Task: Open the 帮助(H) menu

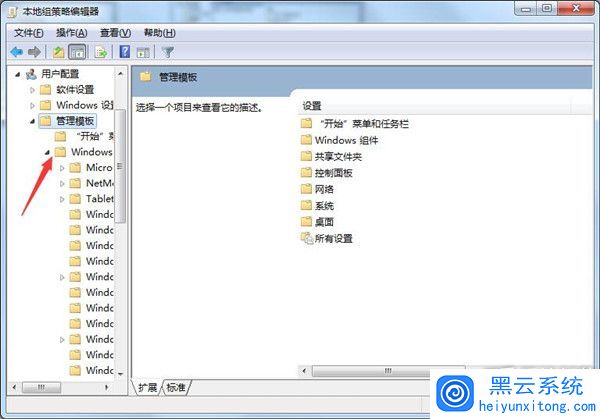Action: (160, 33)
